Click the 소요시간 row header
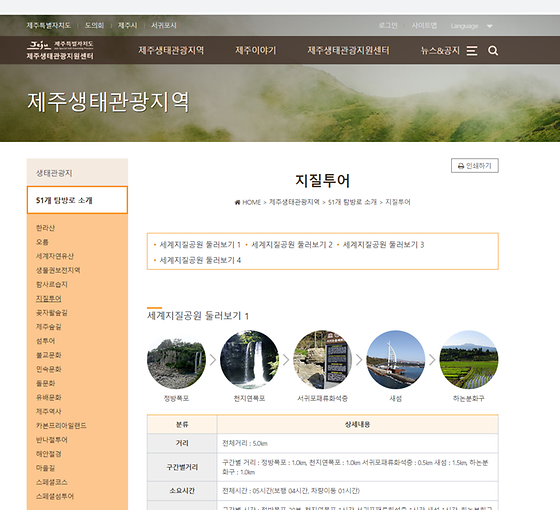This screenshot has height=510, width=560. pyautogui.click(x=182, y=491)
